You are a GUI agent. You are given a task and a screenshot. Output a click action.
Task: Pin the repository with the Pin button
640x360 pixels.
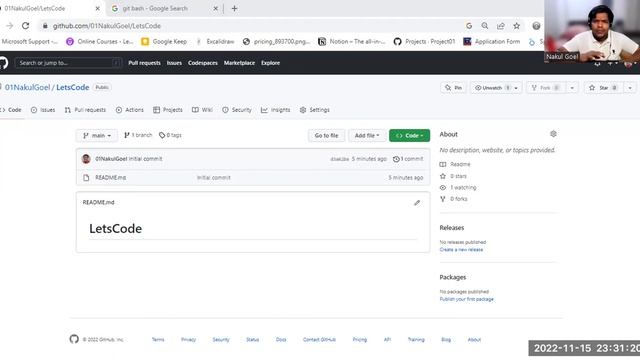[453, 88]
